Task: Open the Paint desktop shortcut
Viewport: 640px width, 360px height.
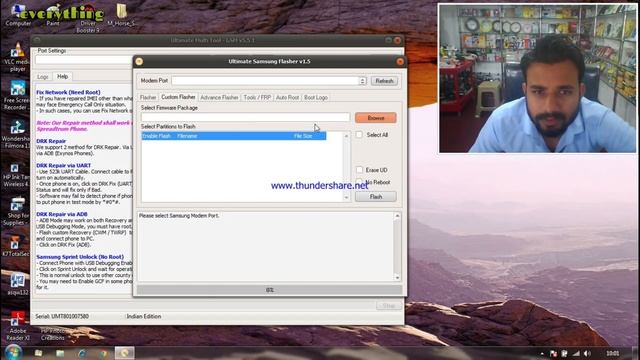Action: (x=53, y=16)
